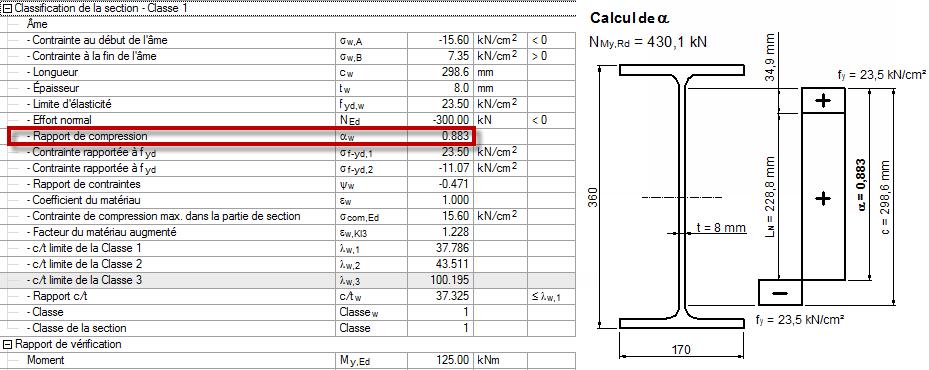Select the Contrainte au début de l'âme row
The width and height of the screenshot is (929, 370).
tap(287, 40)
